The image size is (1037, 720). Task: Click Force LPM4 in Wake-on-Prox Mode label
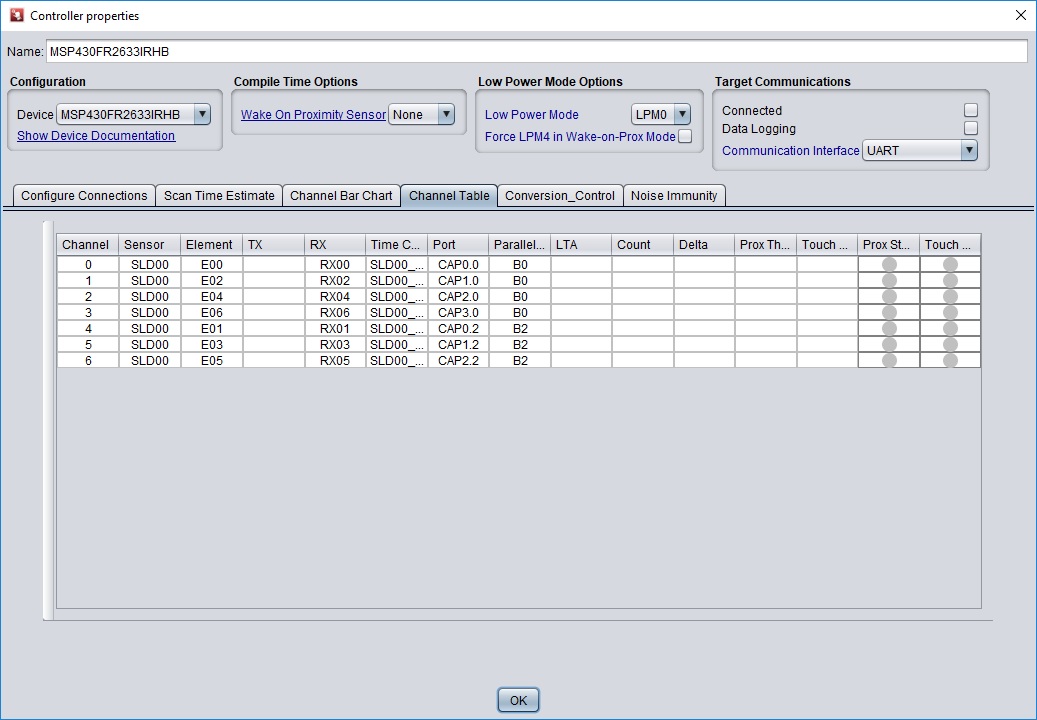tap(580, 136)
